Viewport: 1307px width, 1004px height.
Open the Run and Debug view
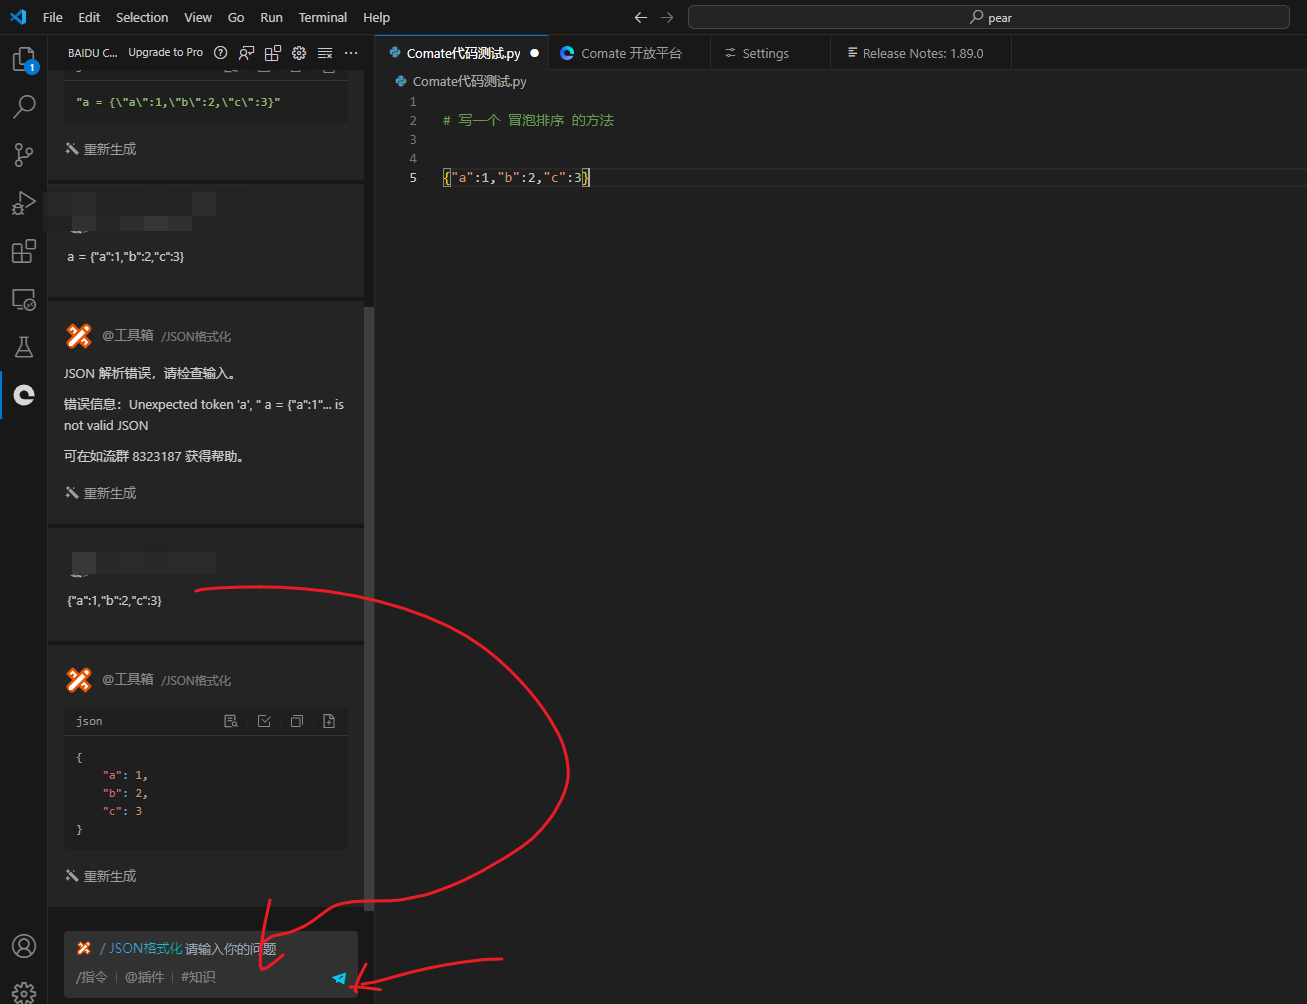coord(24,203)
